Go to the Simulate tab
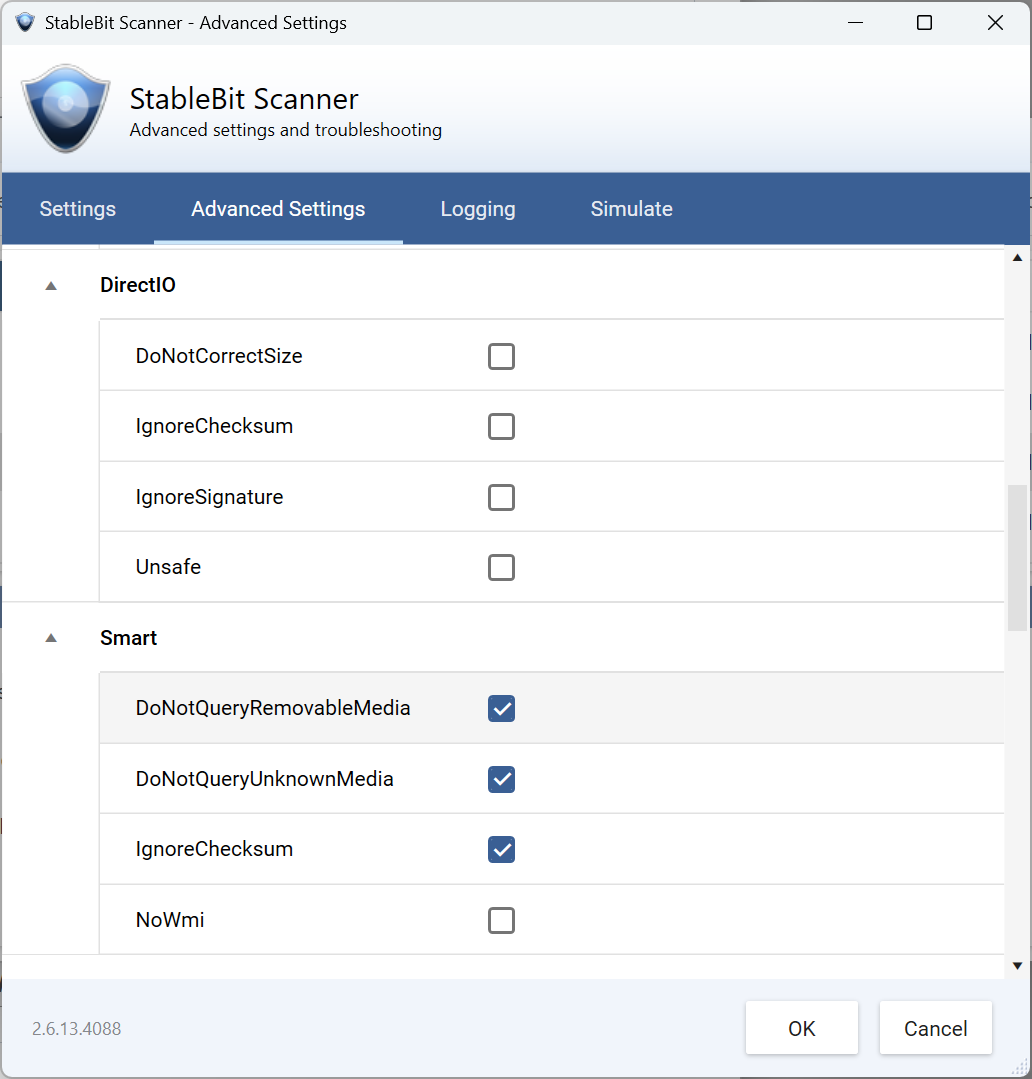1032x1079 pixels. (x=632, y=209)
